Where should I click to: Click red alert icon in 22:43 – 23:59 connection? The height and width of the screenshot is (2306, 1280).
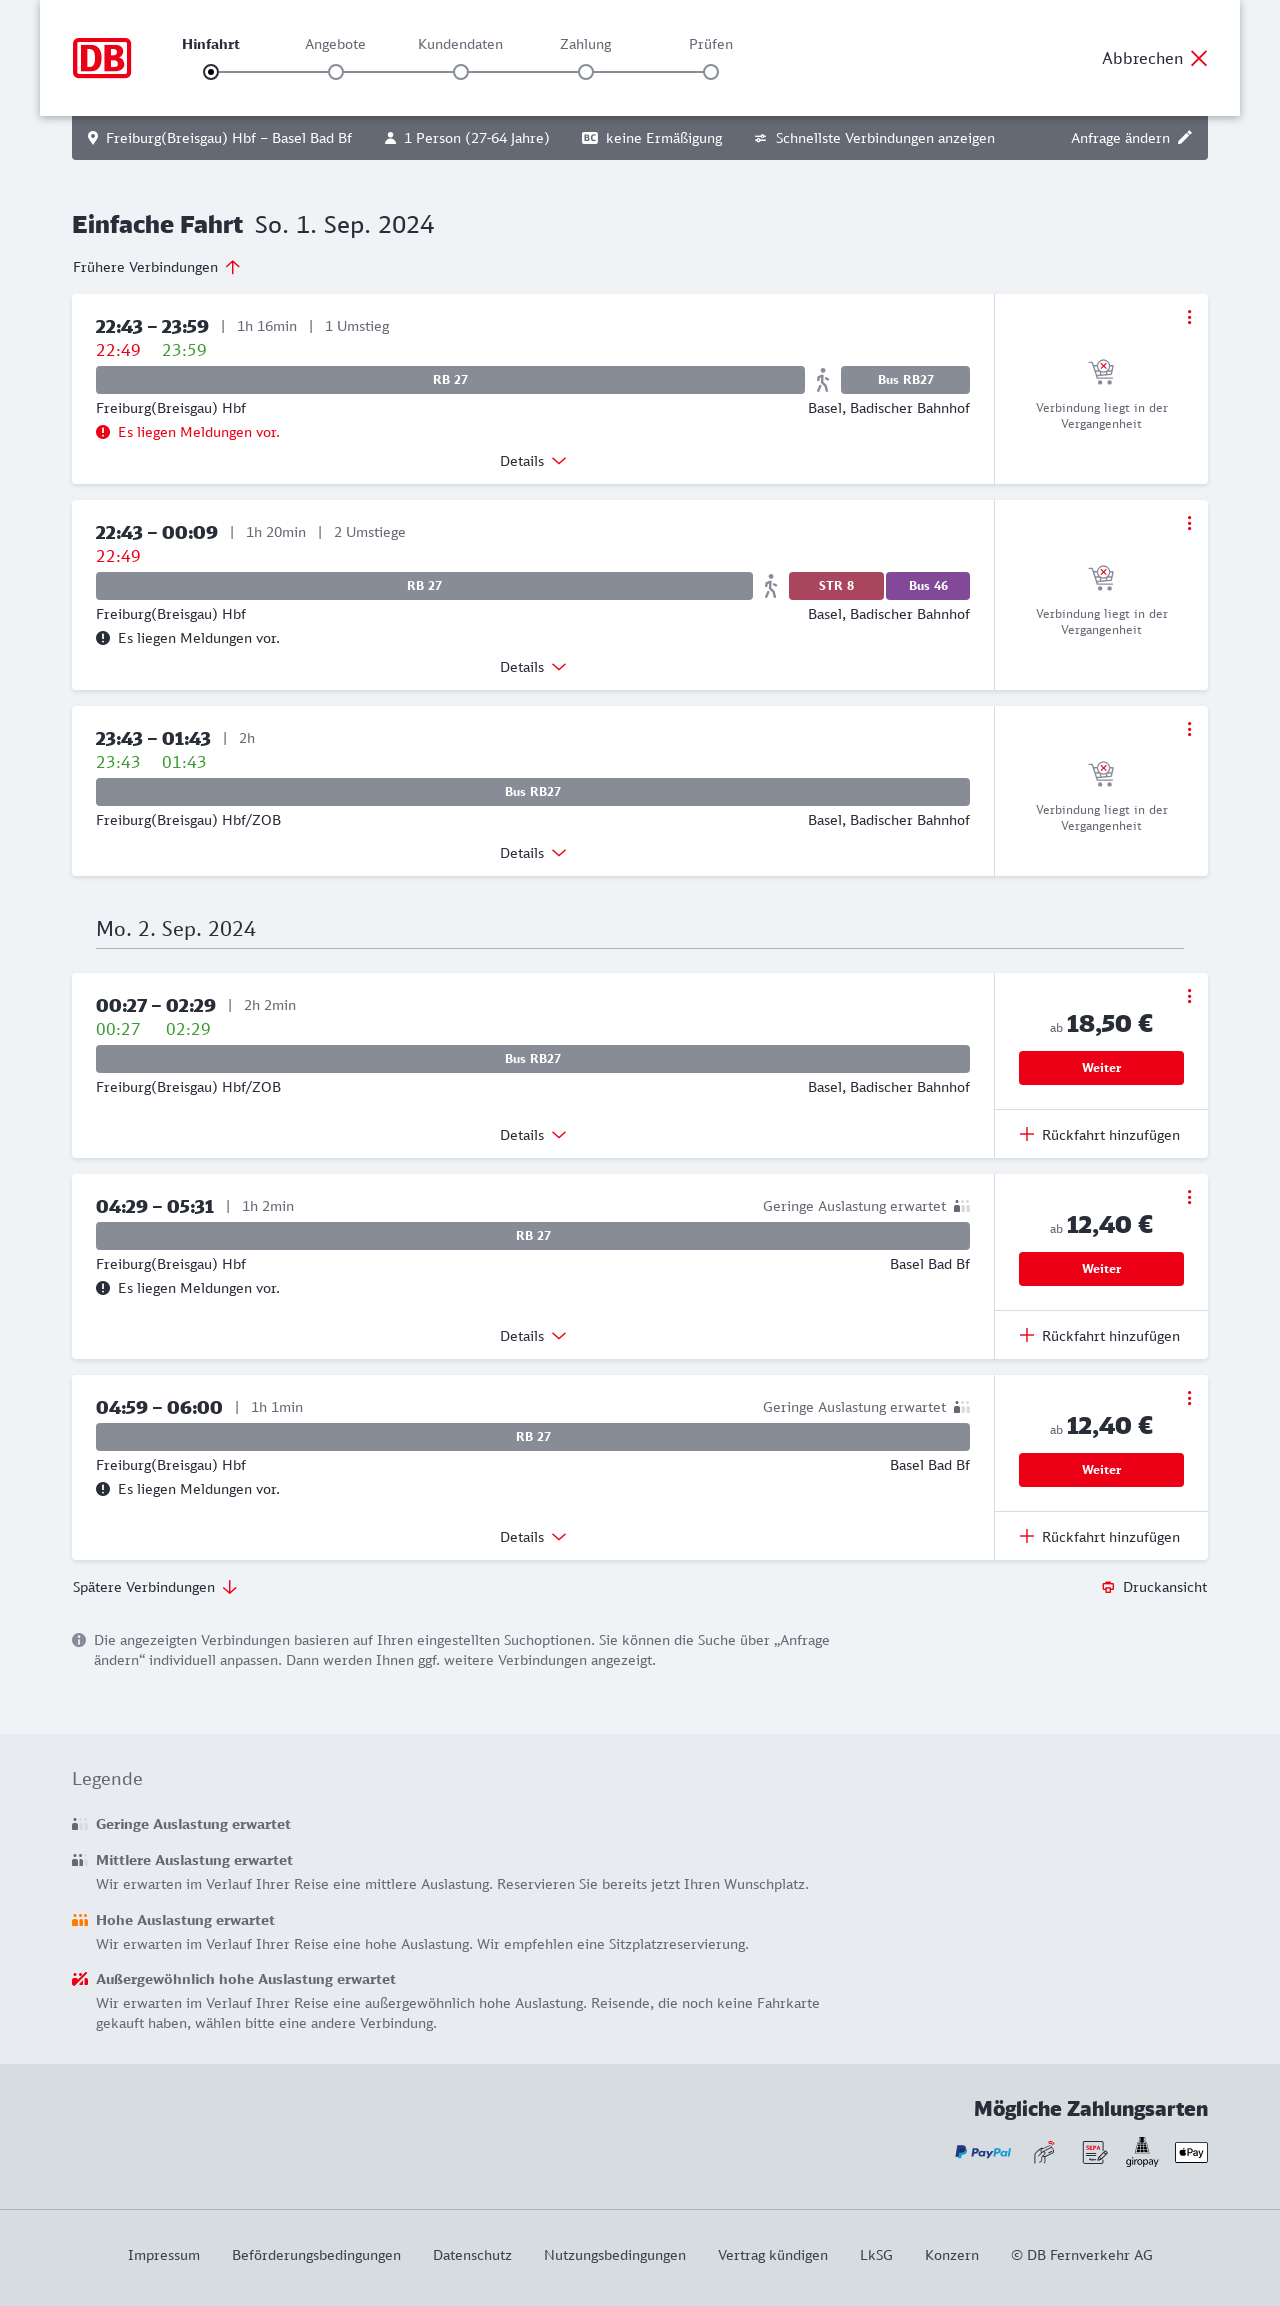(x=103, y=432)
